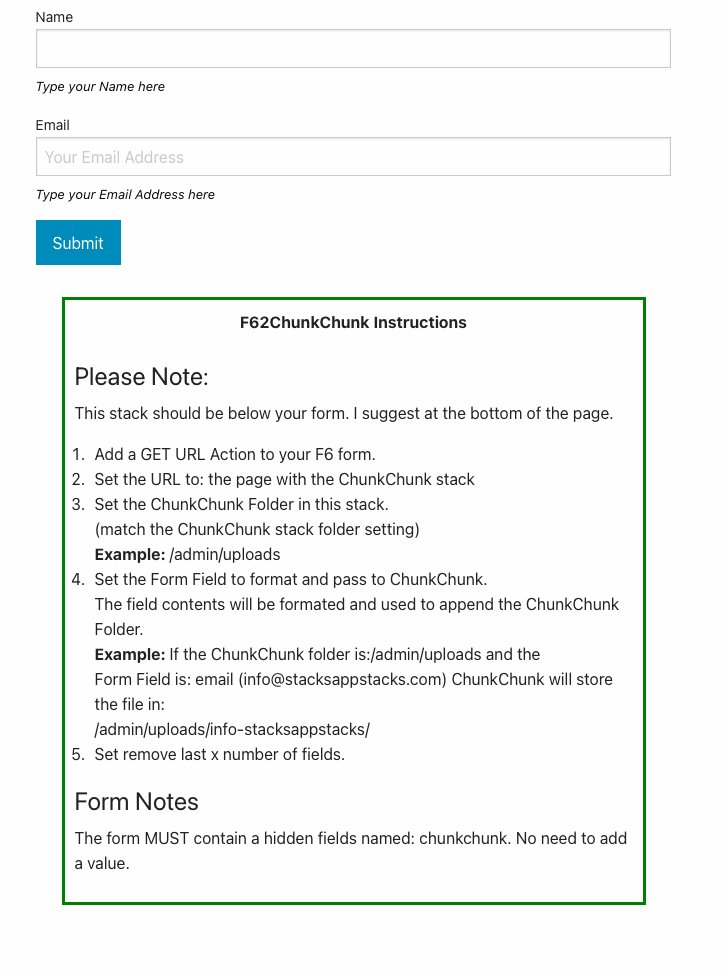Click the 'This stack should be below' paragraph
The width and height of the screenshot is (726, 972).
[343, 413]
